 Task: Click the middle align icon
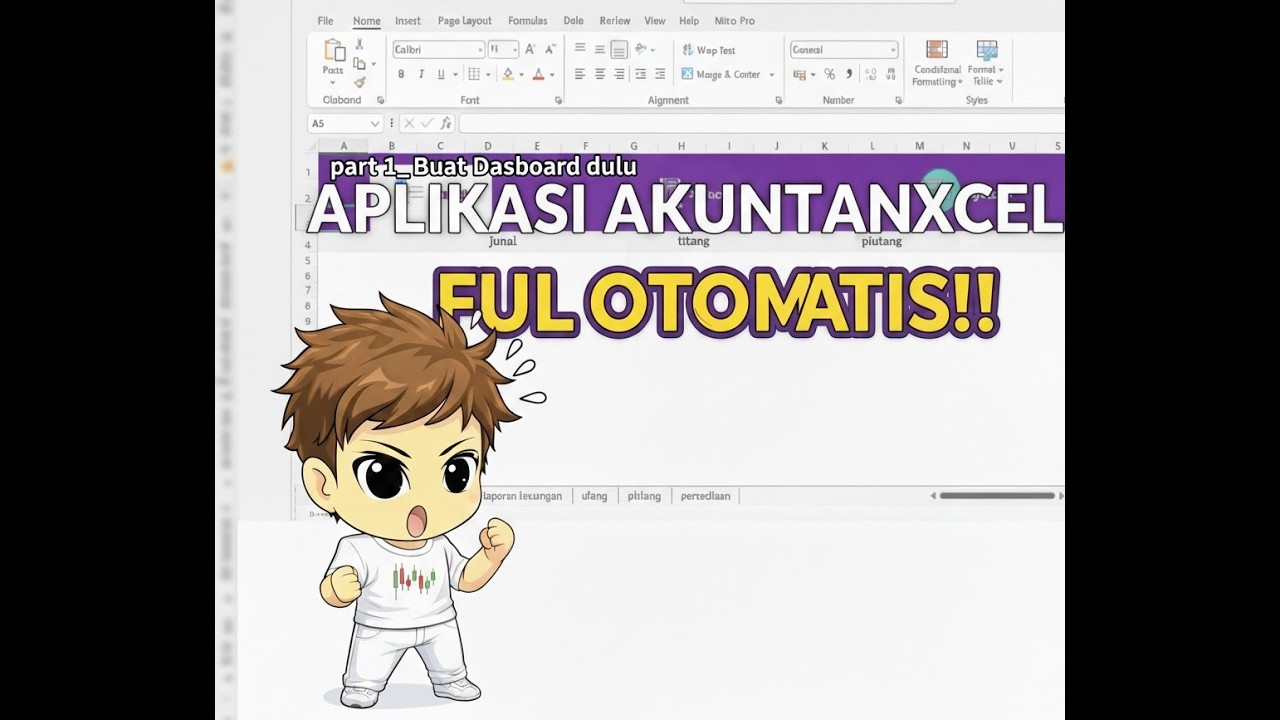point(600,49)
